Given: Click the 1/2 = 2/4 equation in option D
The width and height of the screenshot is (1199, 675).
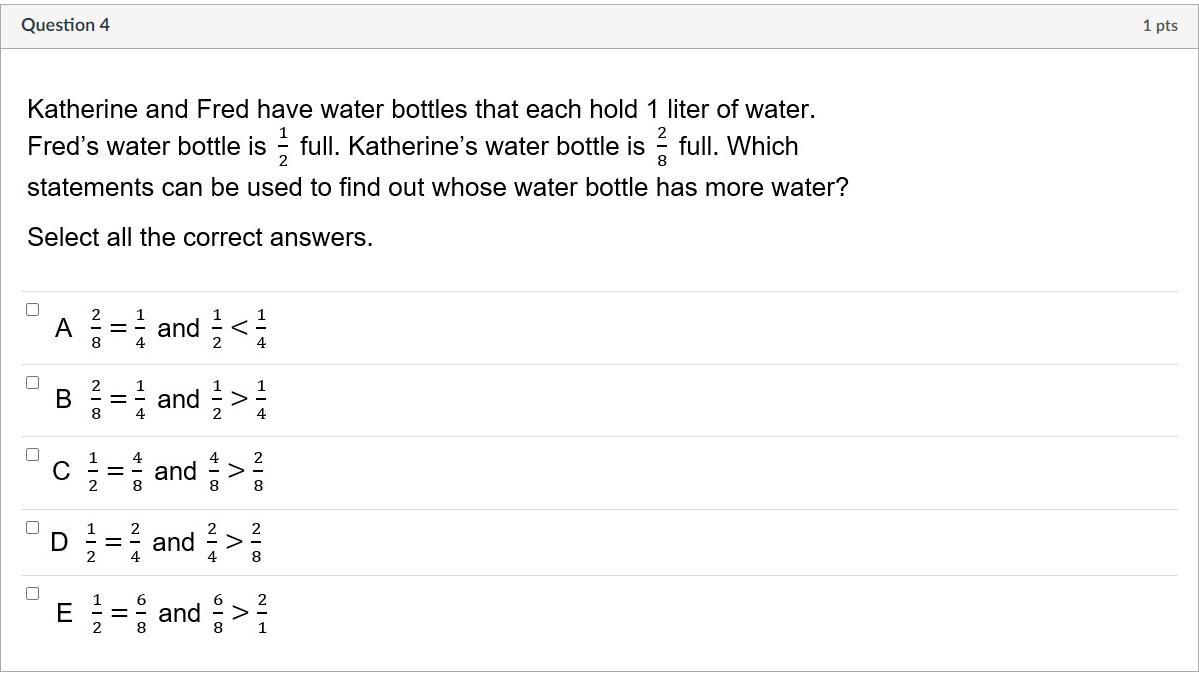Looking at the screenshot, I should [x=113, y=542].
